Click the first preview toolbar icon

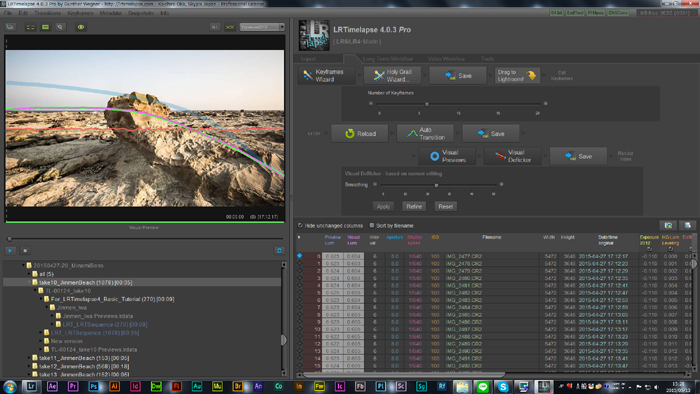(10, 27)
